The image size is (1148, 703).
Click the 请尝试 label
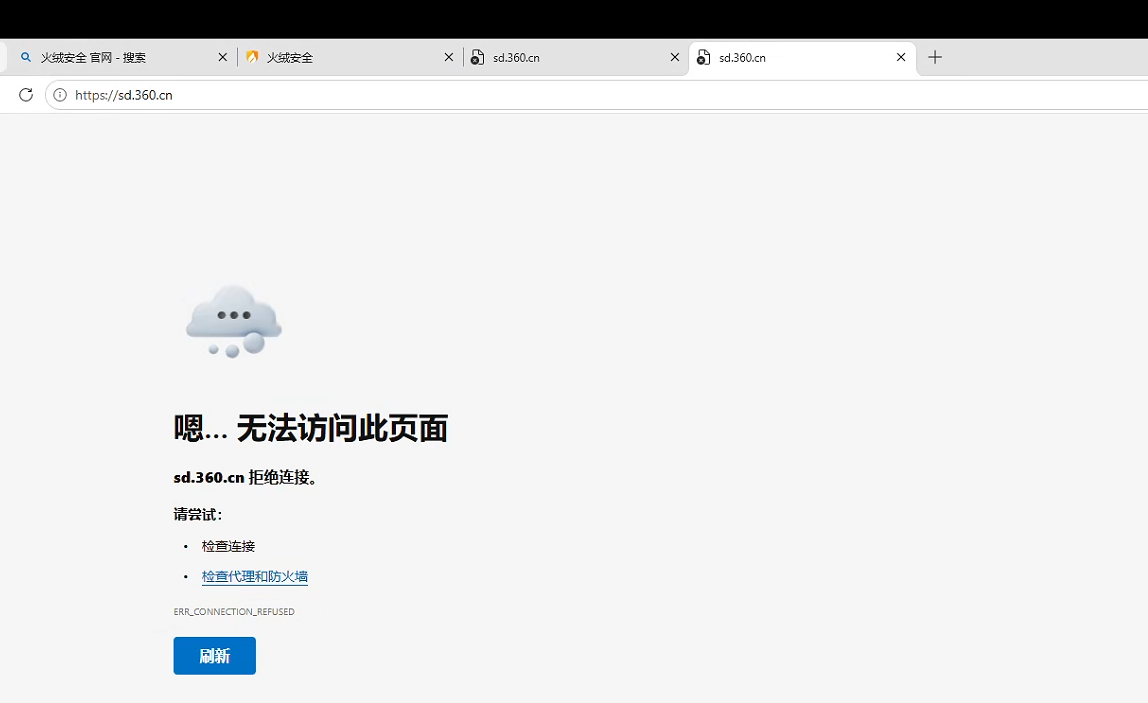click(x=198, y=514)
